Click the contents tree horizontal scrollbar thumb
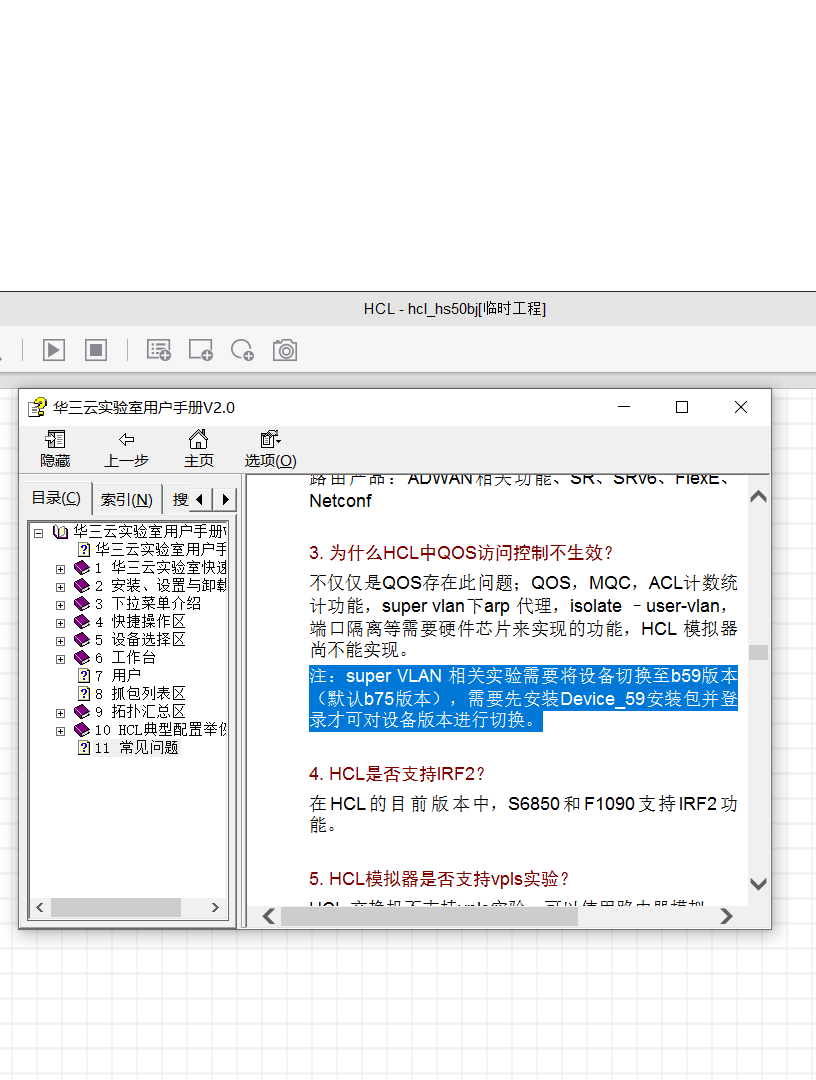 (x=116, y=908)
